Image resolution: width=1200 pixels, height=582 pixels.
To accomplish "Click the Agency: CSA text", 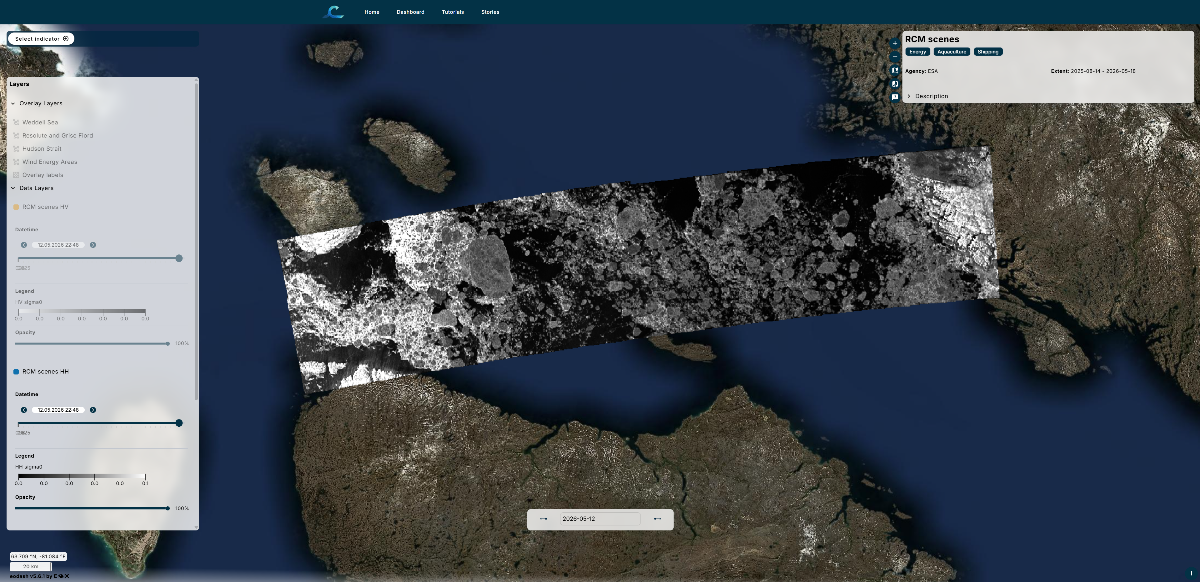I will tap(922, 71).
